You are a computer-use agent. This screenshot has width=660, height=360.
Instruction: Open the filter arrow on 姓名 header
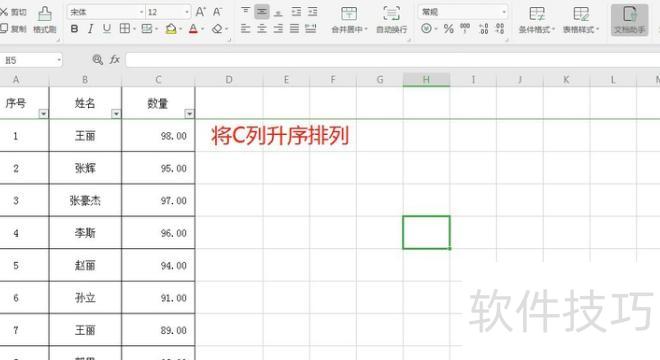[x=116, y=114]
